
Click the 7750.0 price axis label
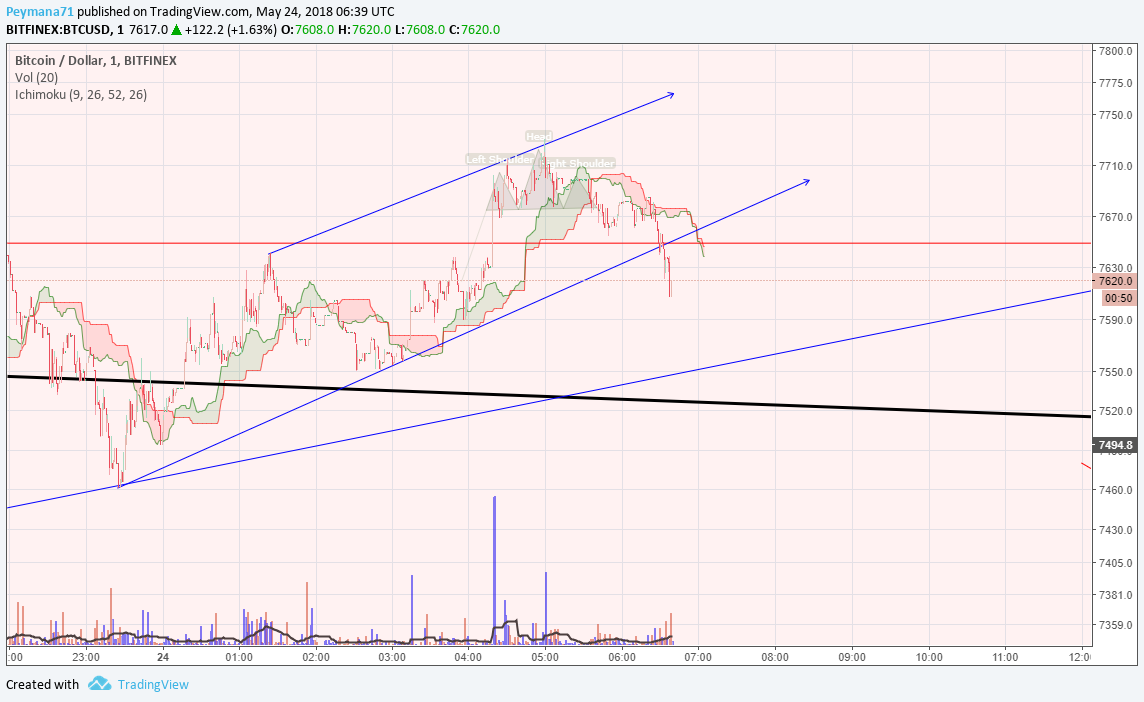1116,115
